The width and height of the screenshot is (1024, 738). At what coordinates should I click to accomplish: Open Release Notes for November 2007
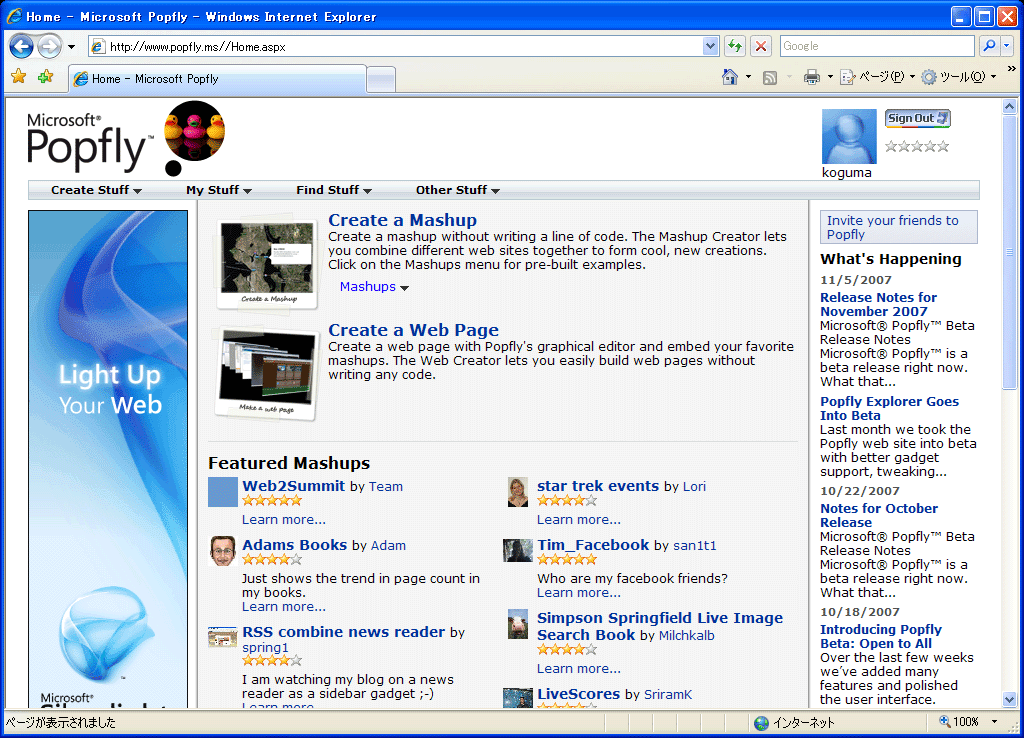pyautogui.click(x=878, y=304)
